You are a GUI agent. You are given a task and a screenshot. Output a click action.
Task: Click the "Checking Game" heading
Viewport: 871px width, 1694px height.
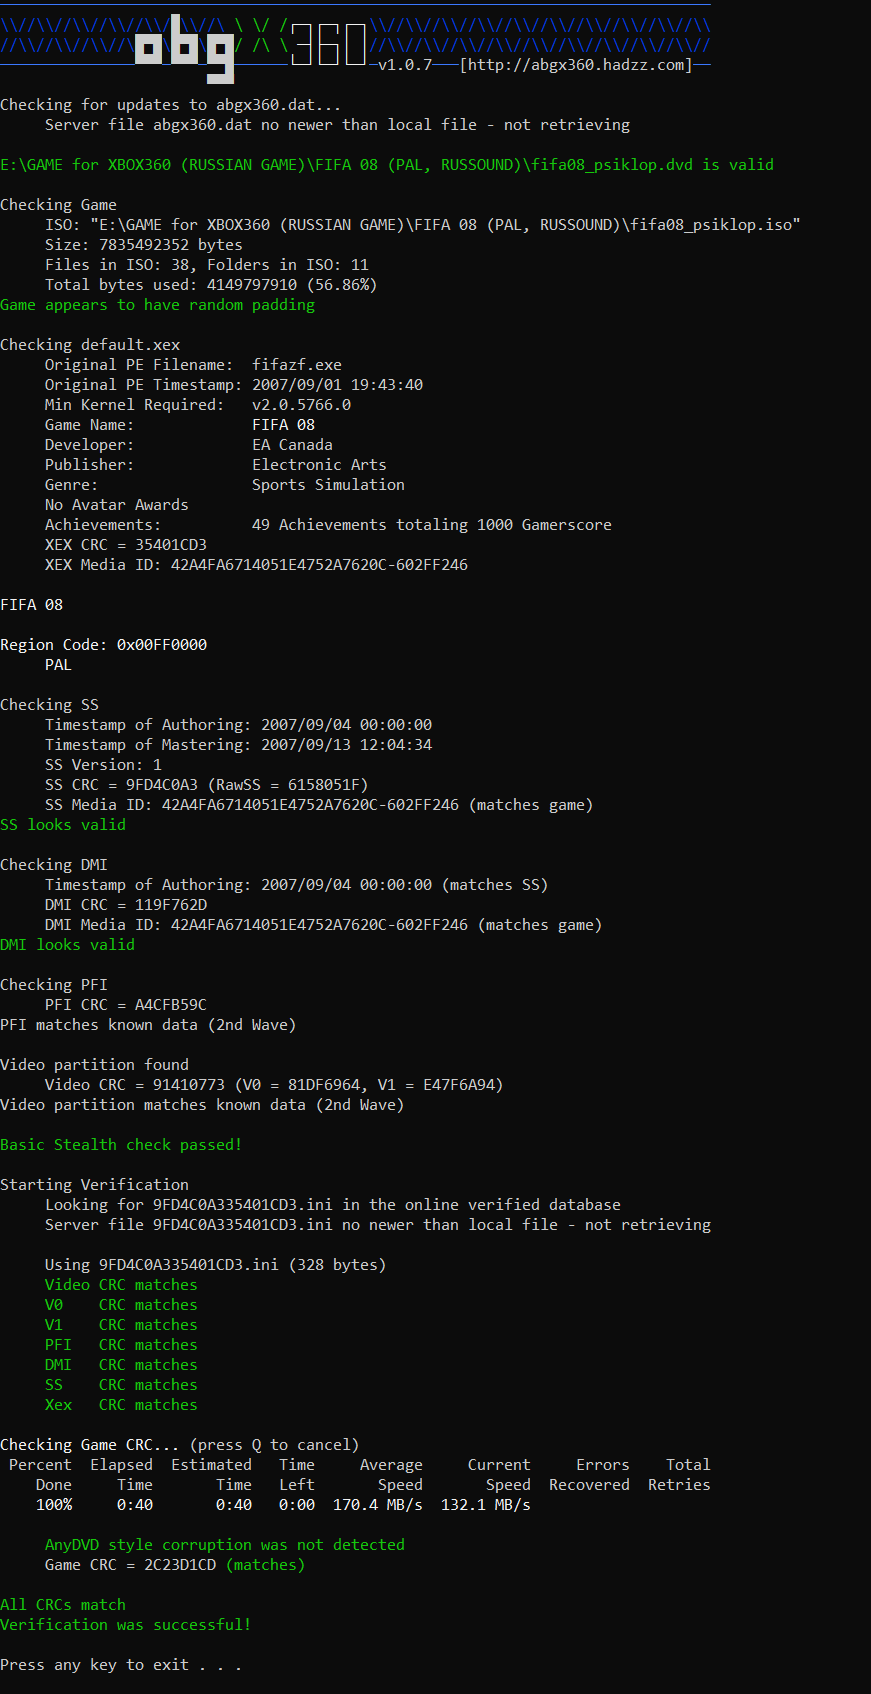[x=58, y=205]
